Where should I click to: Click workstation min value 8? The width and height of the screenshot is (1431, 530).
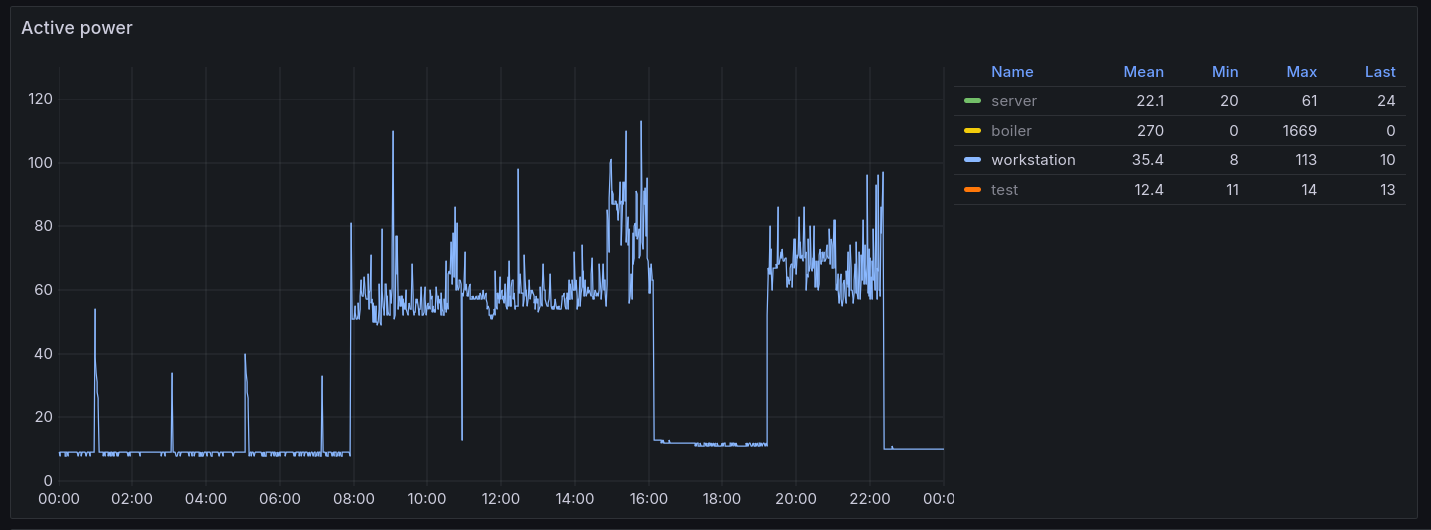click(x=1235, y=160)
